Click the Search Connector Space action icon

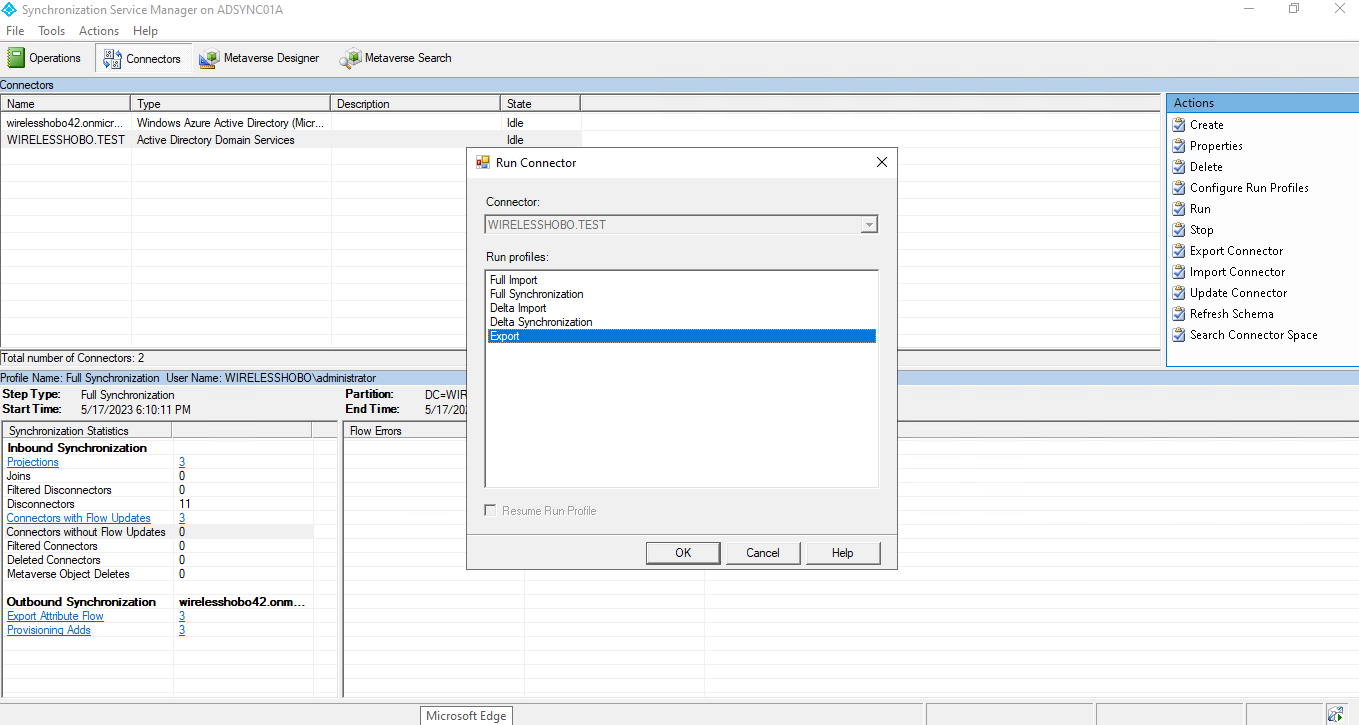click(x=1179, y=335)
